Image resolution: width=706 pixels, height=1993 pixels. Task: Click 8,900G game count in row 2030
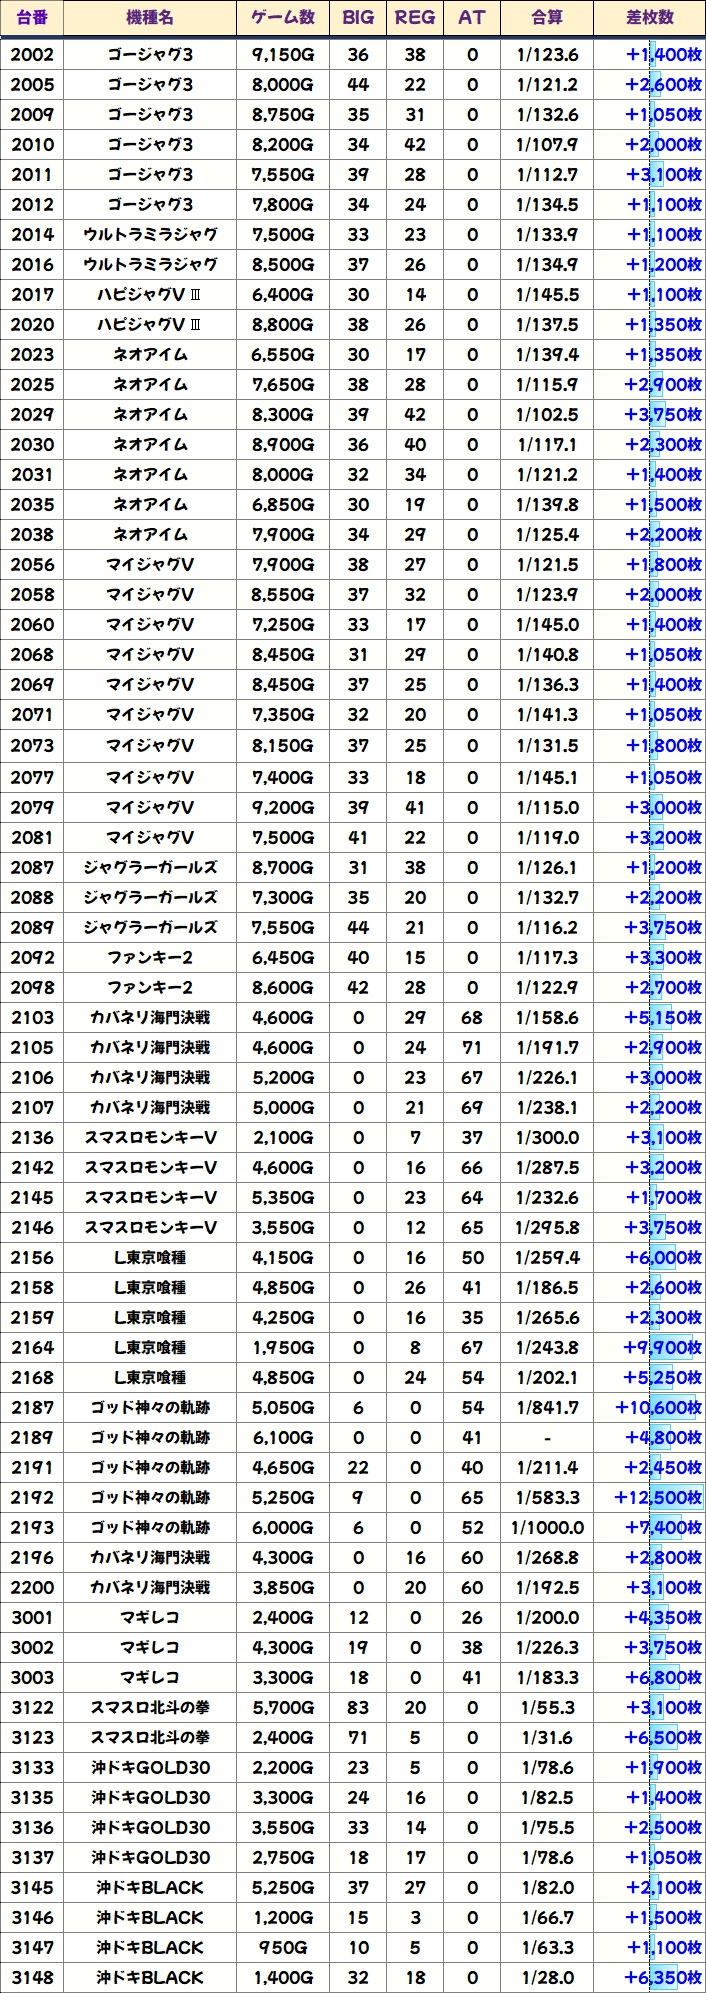283,444
